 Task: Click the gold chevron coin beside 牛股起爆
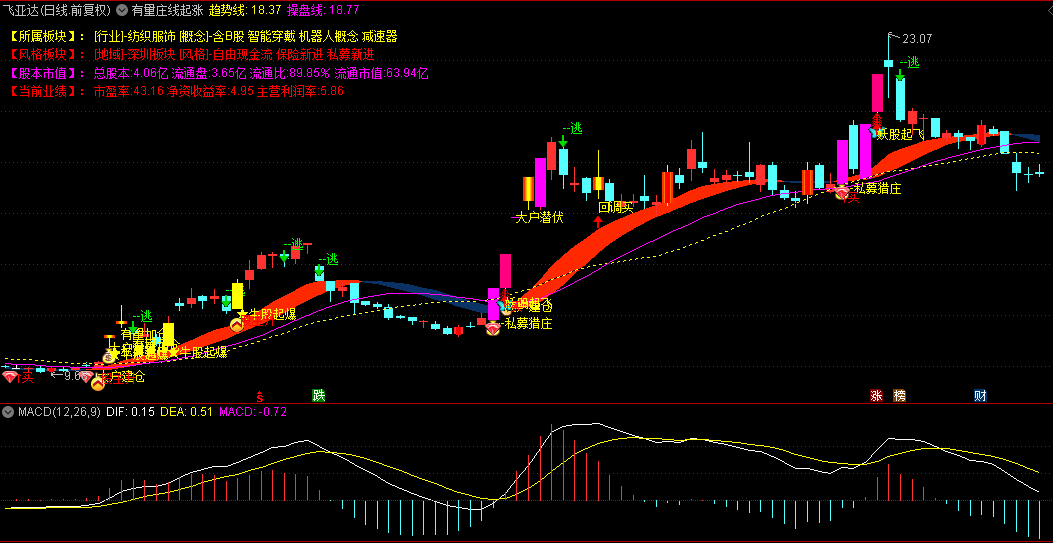click(x=236, y=326)
